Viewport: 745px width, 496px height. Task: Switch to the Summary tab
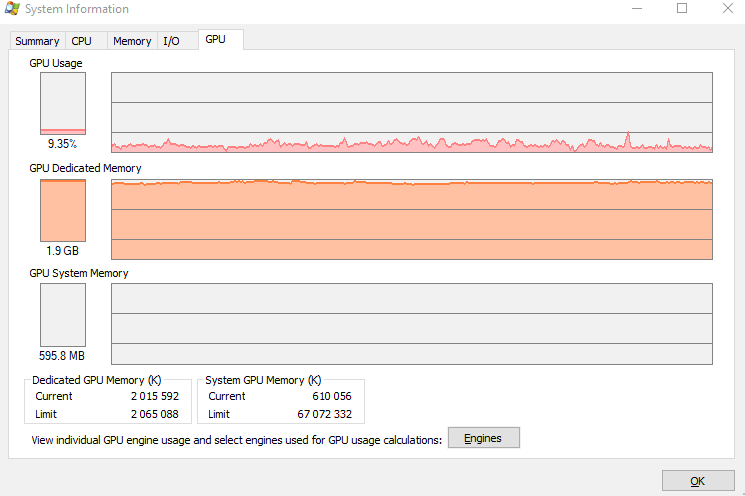[37, 41]
